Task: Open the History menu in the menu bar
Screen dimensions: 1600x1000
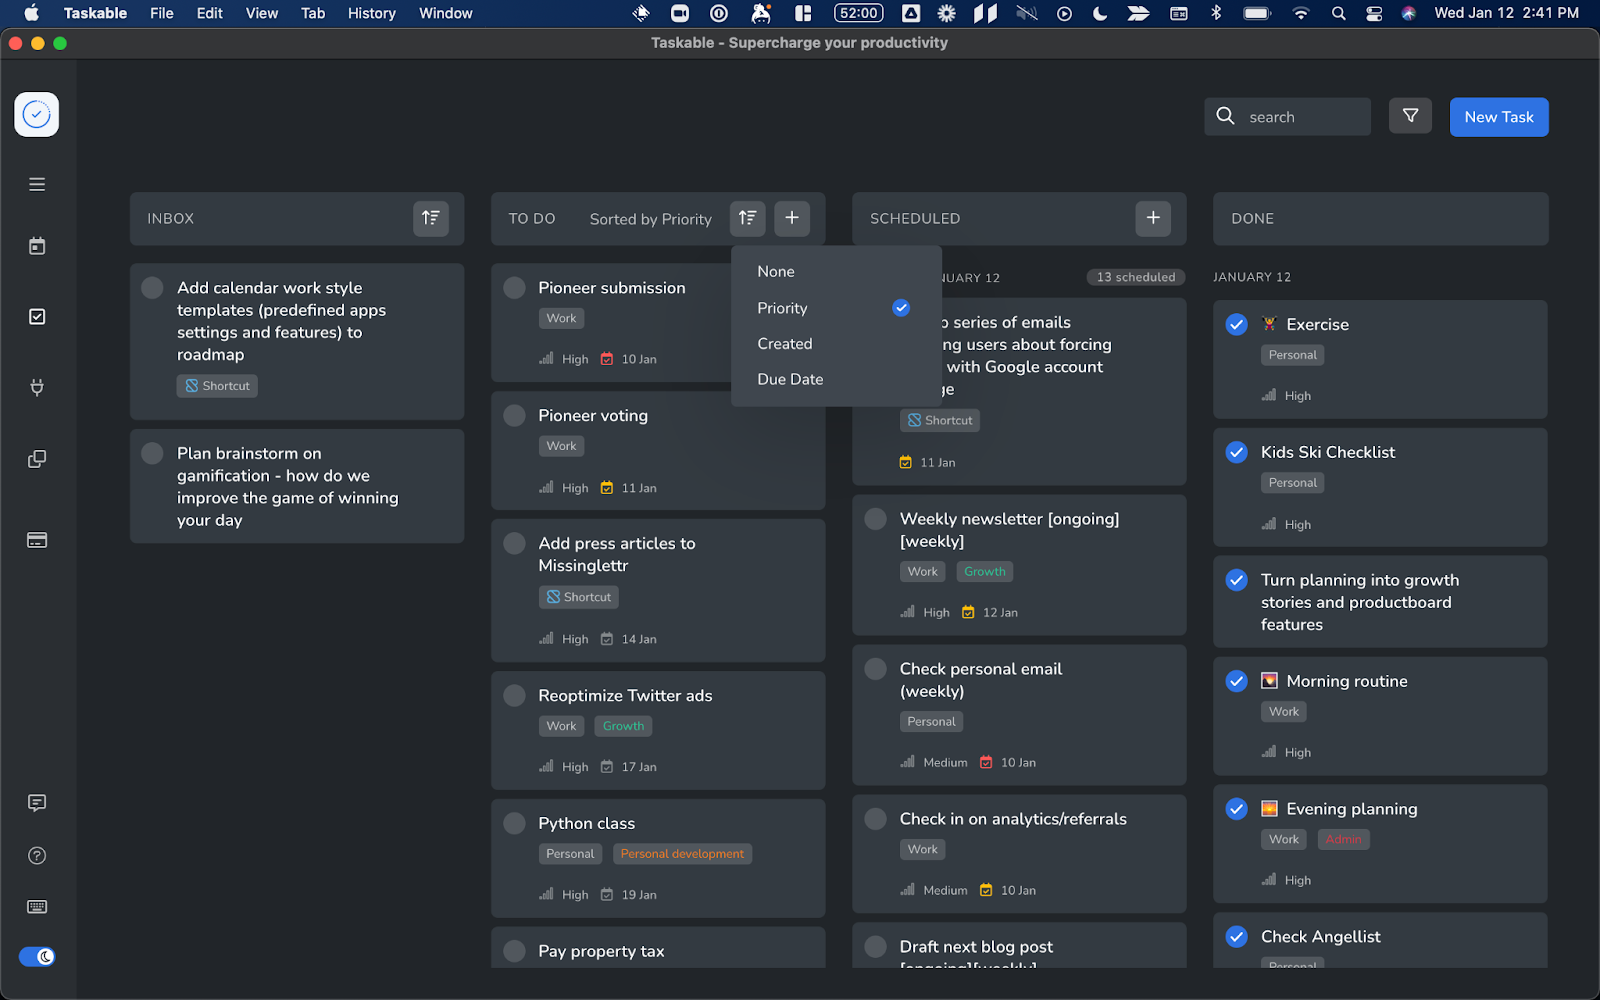Action: point(371,13)
